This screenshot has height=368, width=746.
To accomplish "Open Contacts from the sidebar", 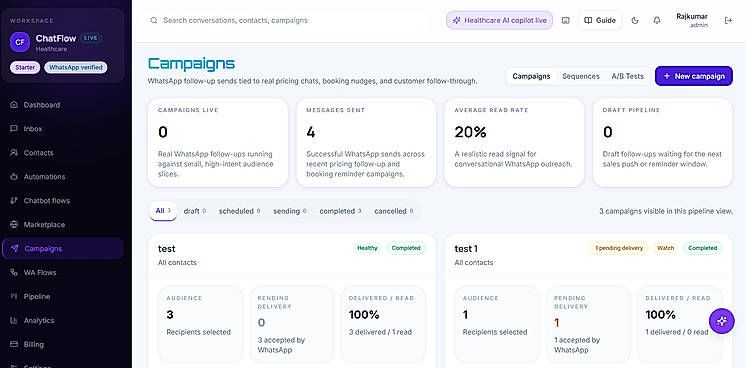I will [62, 153].
